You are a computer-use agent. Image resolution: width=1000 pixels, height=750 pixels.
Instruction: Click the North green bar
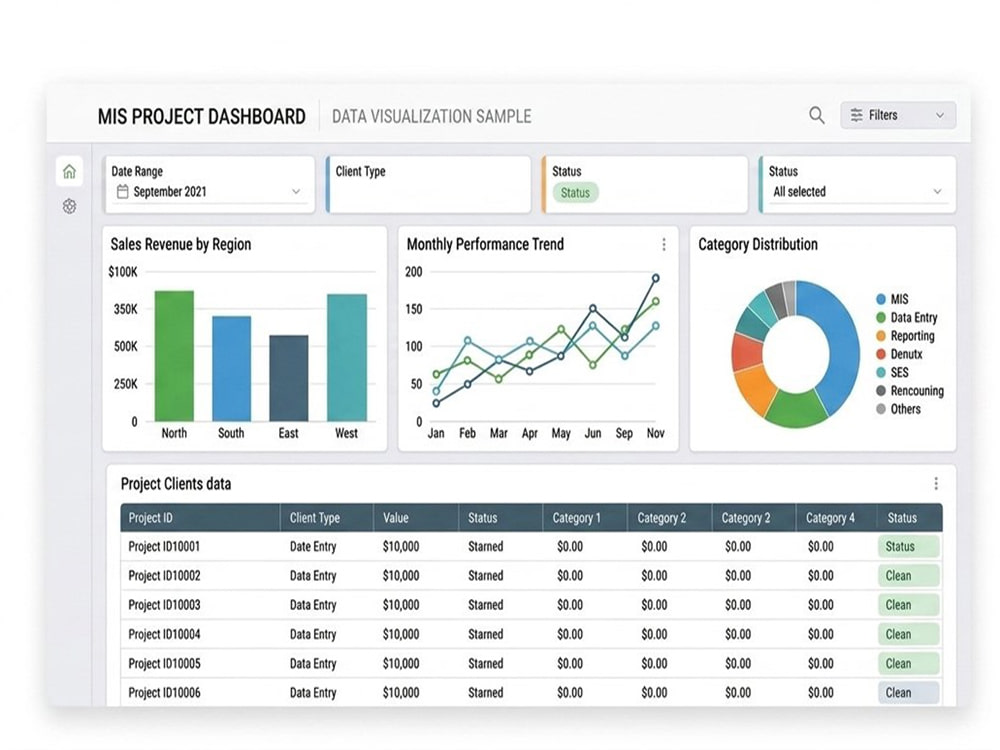click(x=174, y=356)
